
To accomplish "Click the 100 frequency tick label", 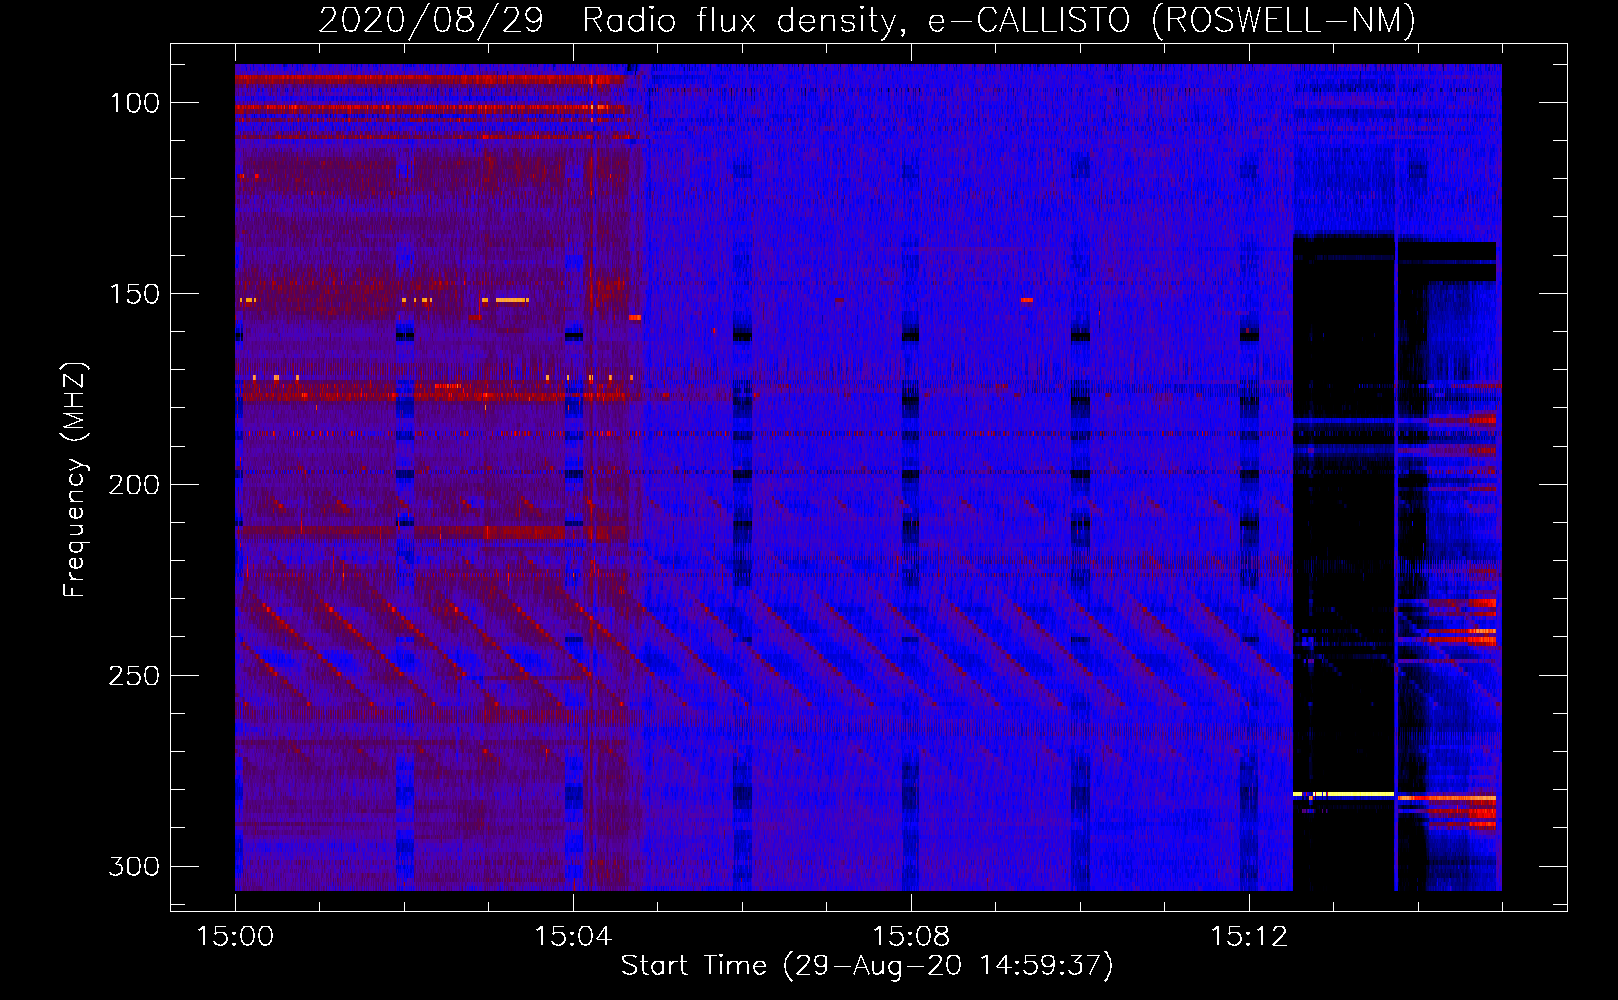I will (x=134, y=103).
